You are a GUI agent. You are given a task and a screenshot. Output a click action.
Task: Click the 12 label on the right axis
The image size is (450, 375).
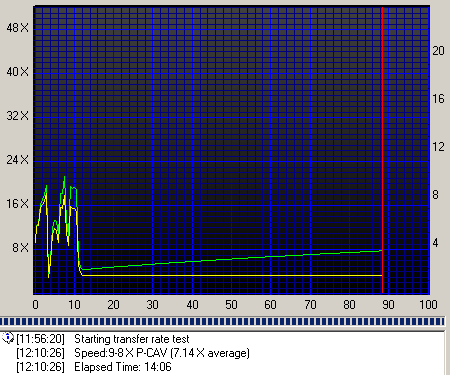[438, 147]
